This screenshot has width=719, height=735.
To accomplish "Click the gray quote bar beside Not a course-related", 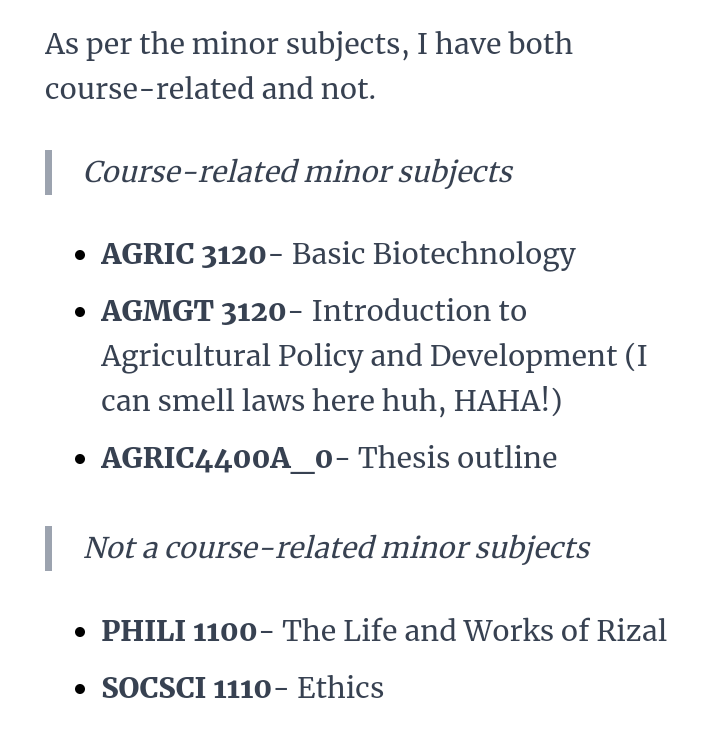I will [x=48, y=548].
